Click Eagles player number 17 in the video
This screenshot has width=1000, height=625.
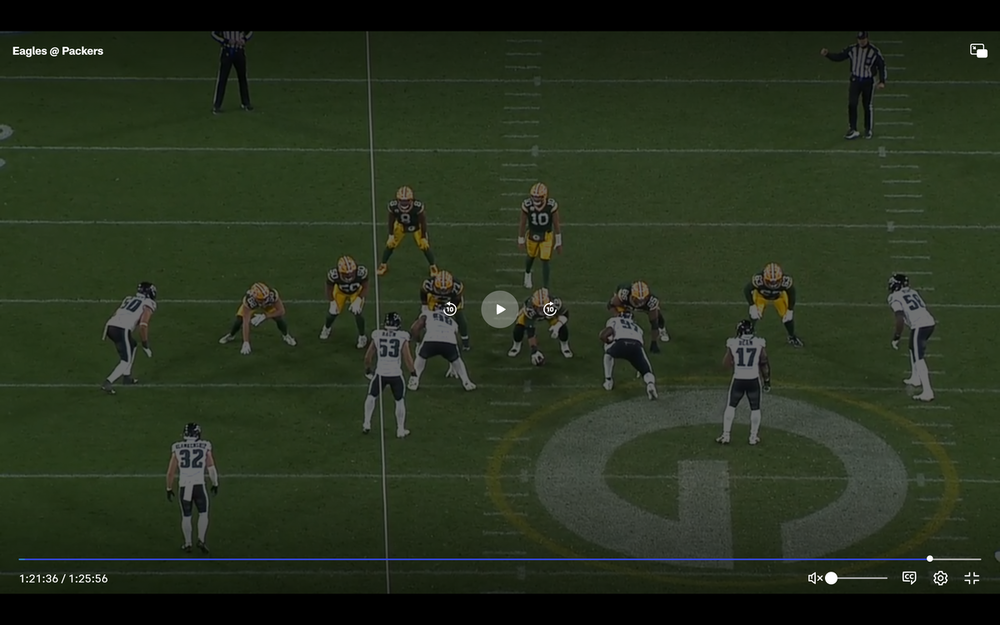745,380
